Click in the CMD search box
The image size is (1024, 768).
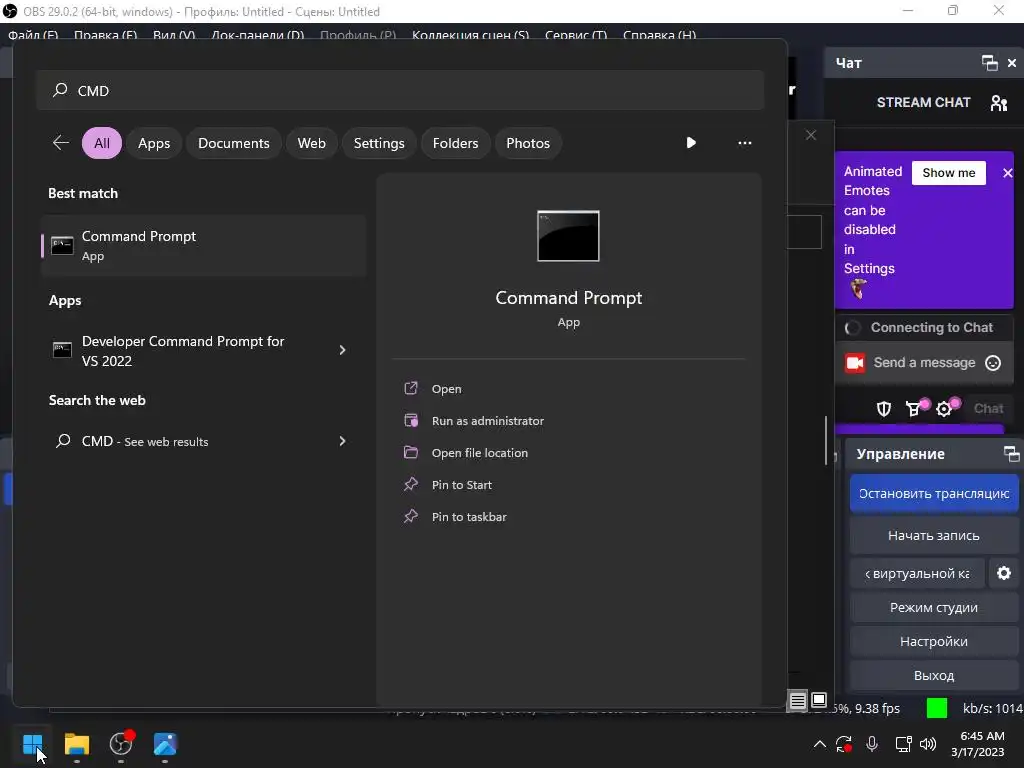pyautogui.click(x=400, y=90)
